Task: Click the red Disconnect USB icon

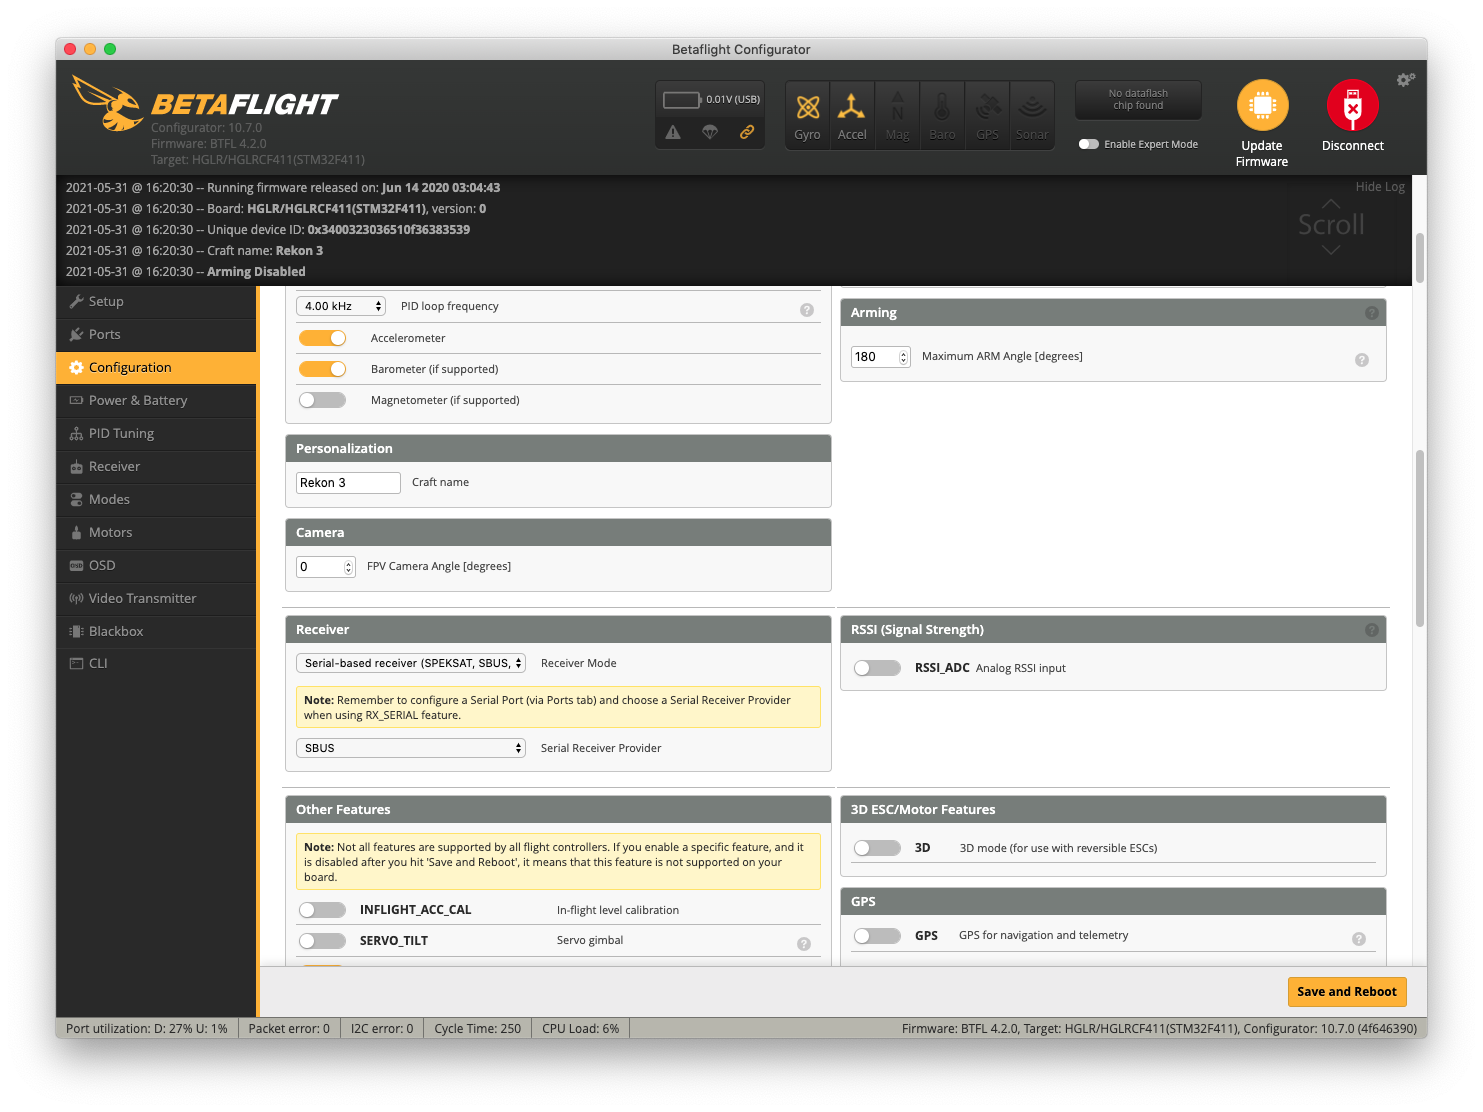Action: coord(1352,105)
